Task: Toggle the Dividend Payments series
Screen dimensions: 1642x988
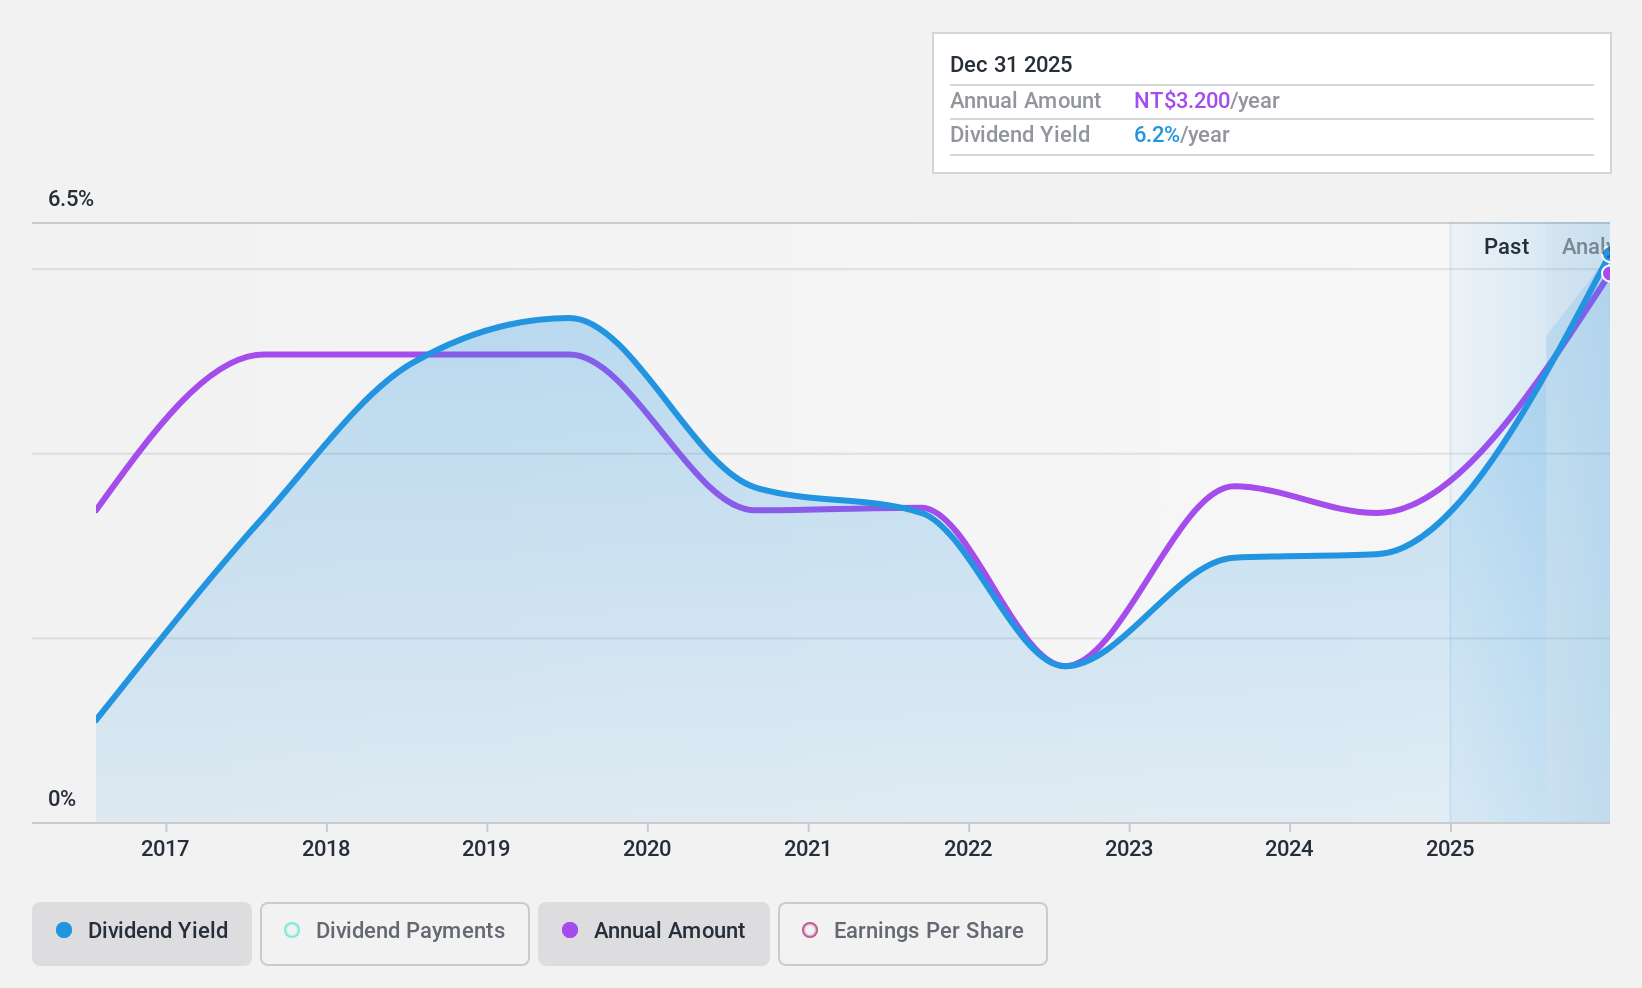Action: click(x=395, y=934)
